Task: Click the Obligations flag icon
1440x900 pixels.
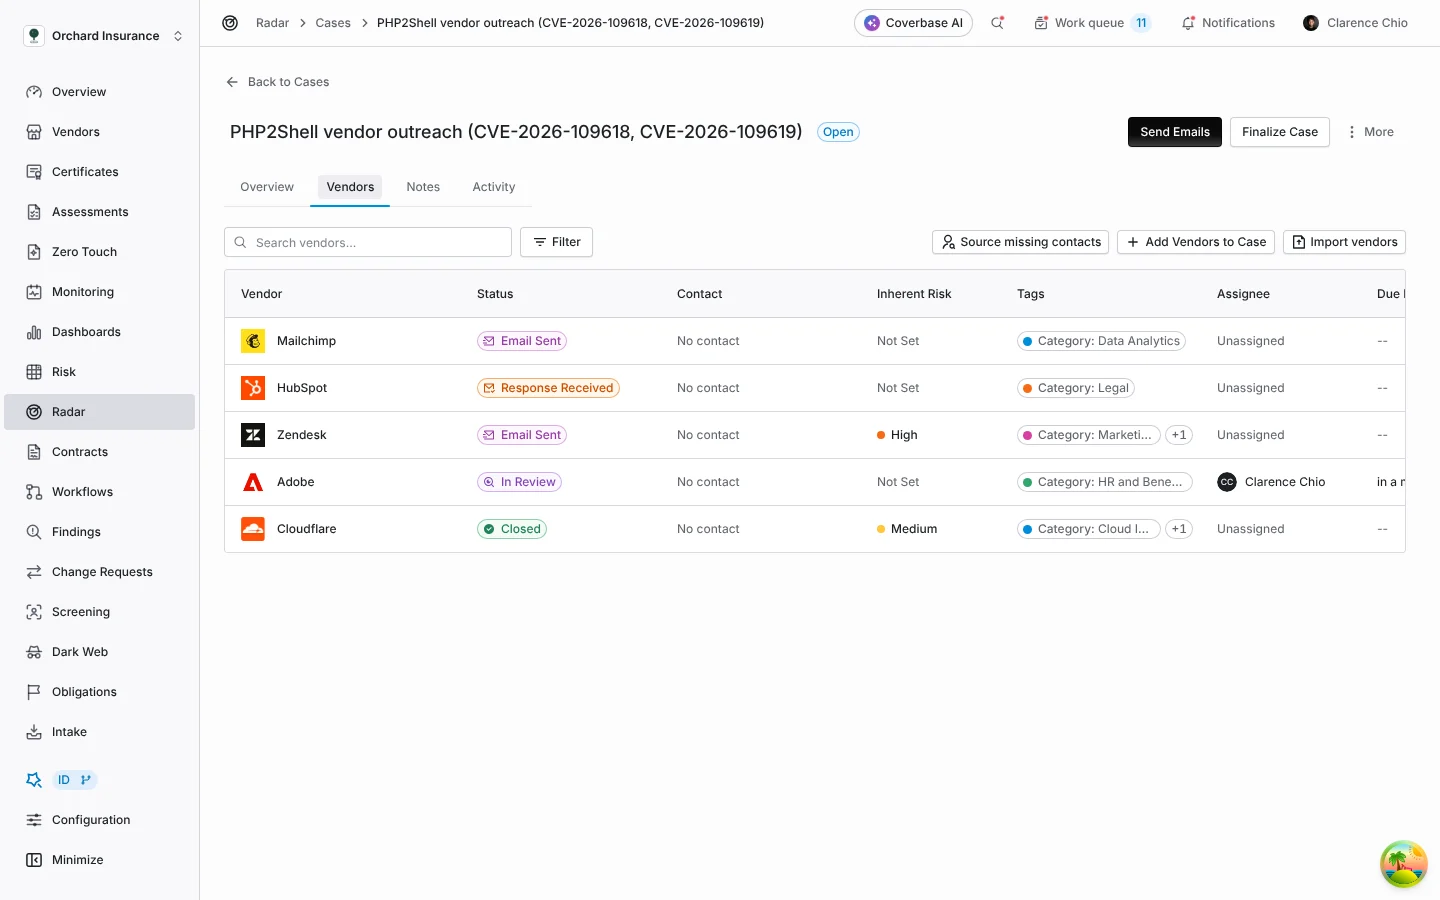Action: pos(34,692)
